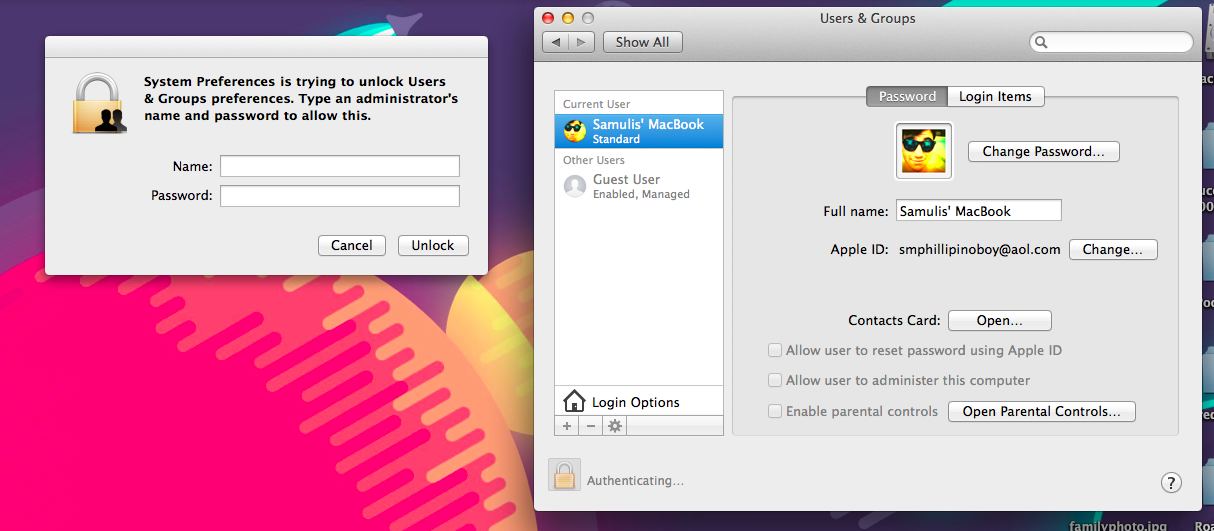Viewport: 1214px width, 531px height.
Task: Click Unlock in the authentication dialog
Action: pyautogui.click(x=433, y=245)
